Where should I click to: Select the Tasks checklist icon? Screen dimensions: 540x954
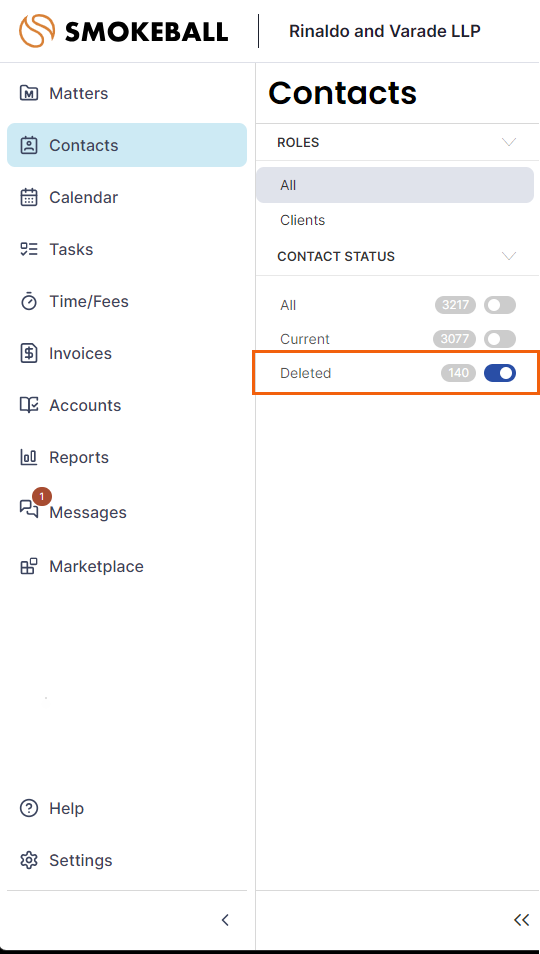pos(29,249)
